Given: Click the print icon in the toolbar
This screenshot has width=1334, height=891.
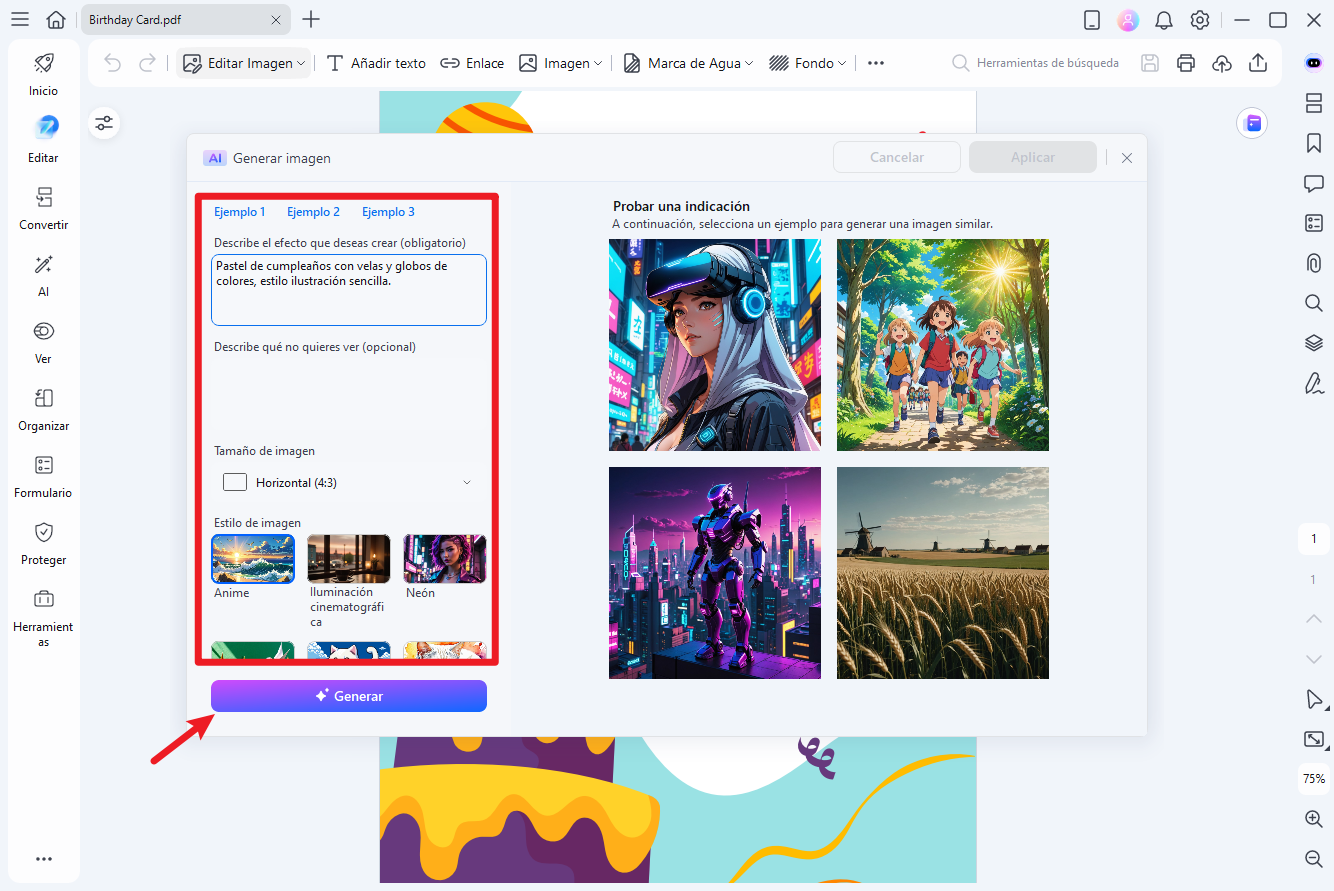Looking at the screenshot, I should [1186, 62].
